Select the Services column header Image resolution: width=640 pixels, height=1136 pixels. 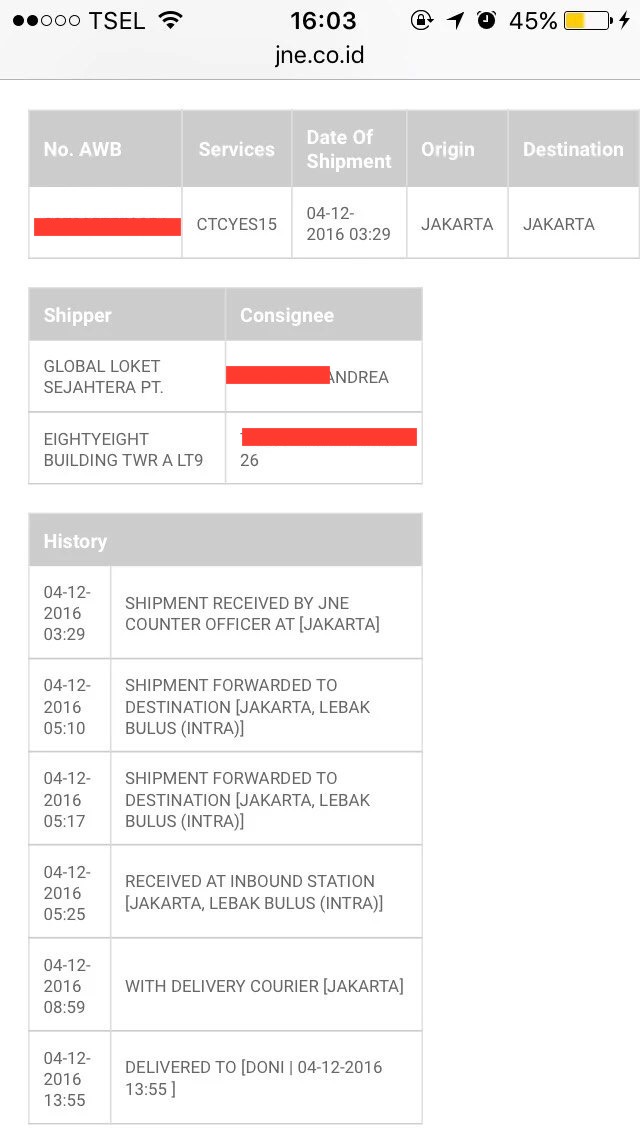(236, 149)
